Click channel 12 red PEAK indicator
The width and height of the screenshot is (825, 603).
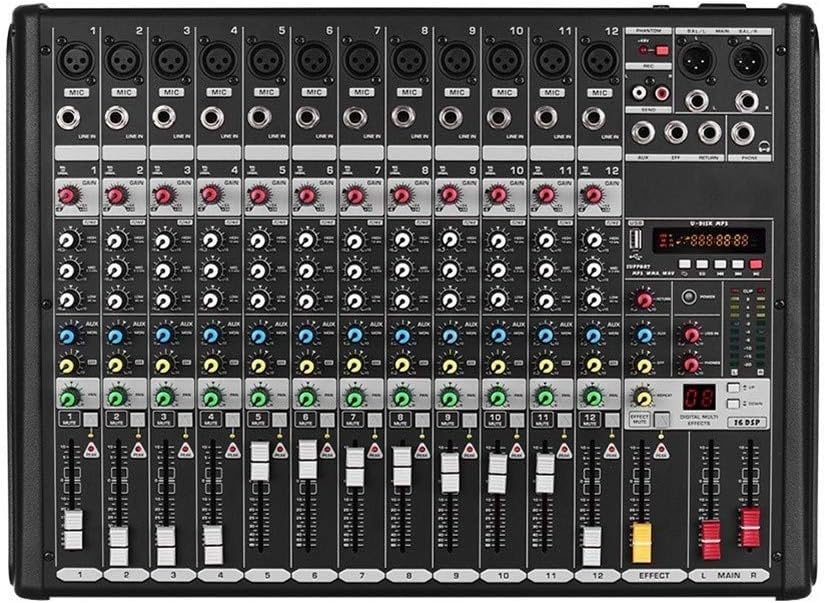611,450
